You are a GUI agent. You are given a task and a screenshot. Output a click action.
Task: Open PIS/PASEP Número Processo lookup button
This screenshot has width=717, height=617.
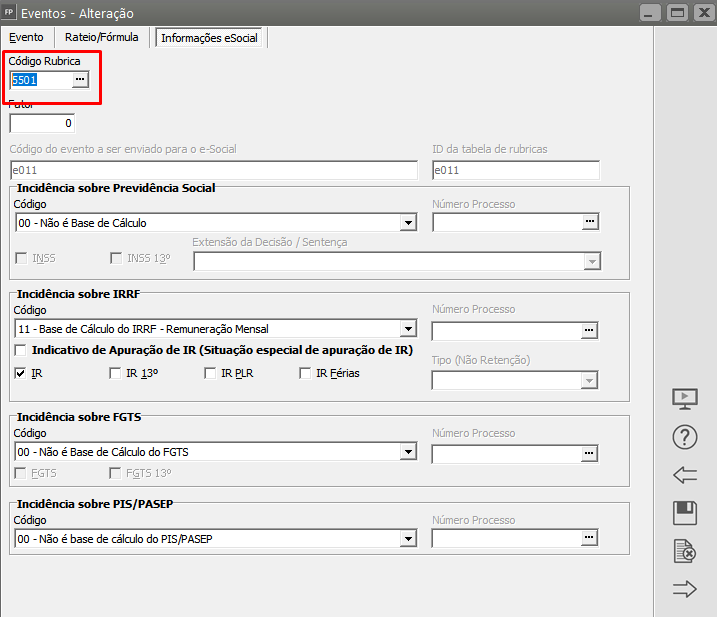click(589, 537)
